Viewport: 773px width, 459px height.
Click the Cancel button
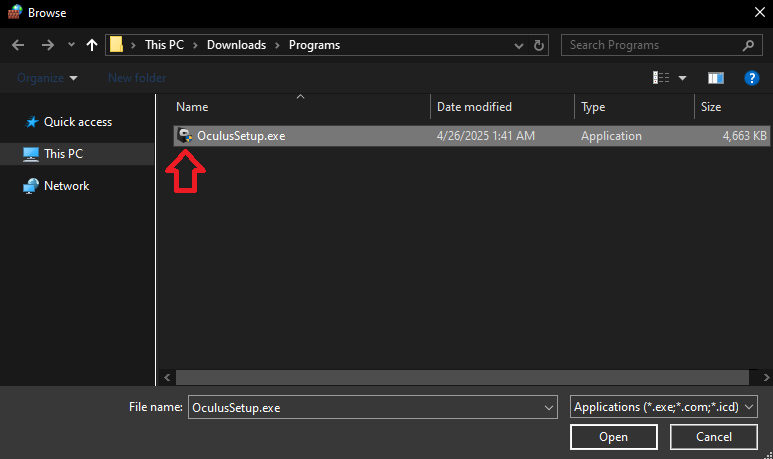pos(714,437)
